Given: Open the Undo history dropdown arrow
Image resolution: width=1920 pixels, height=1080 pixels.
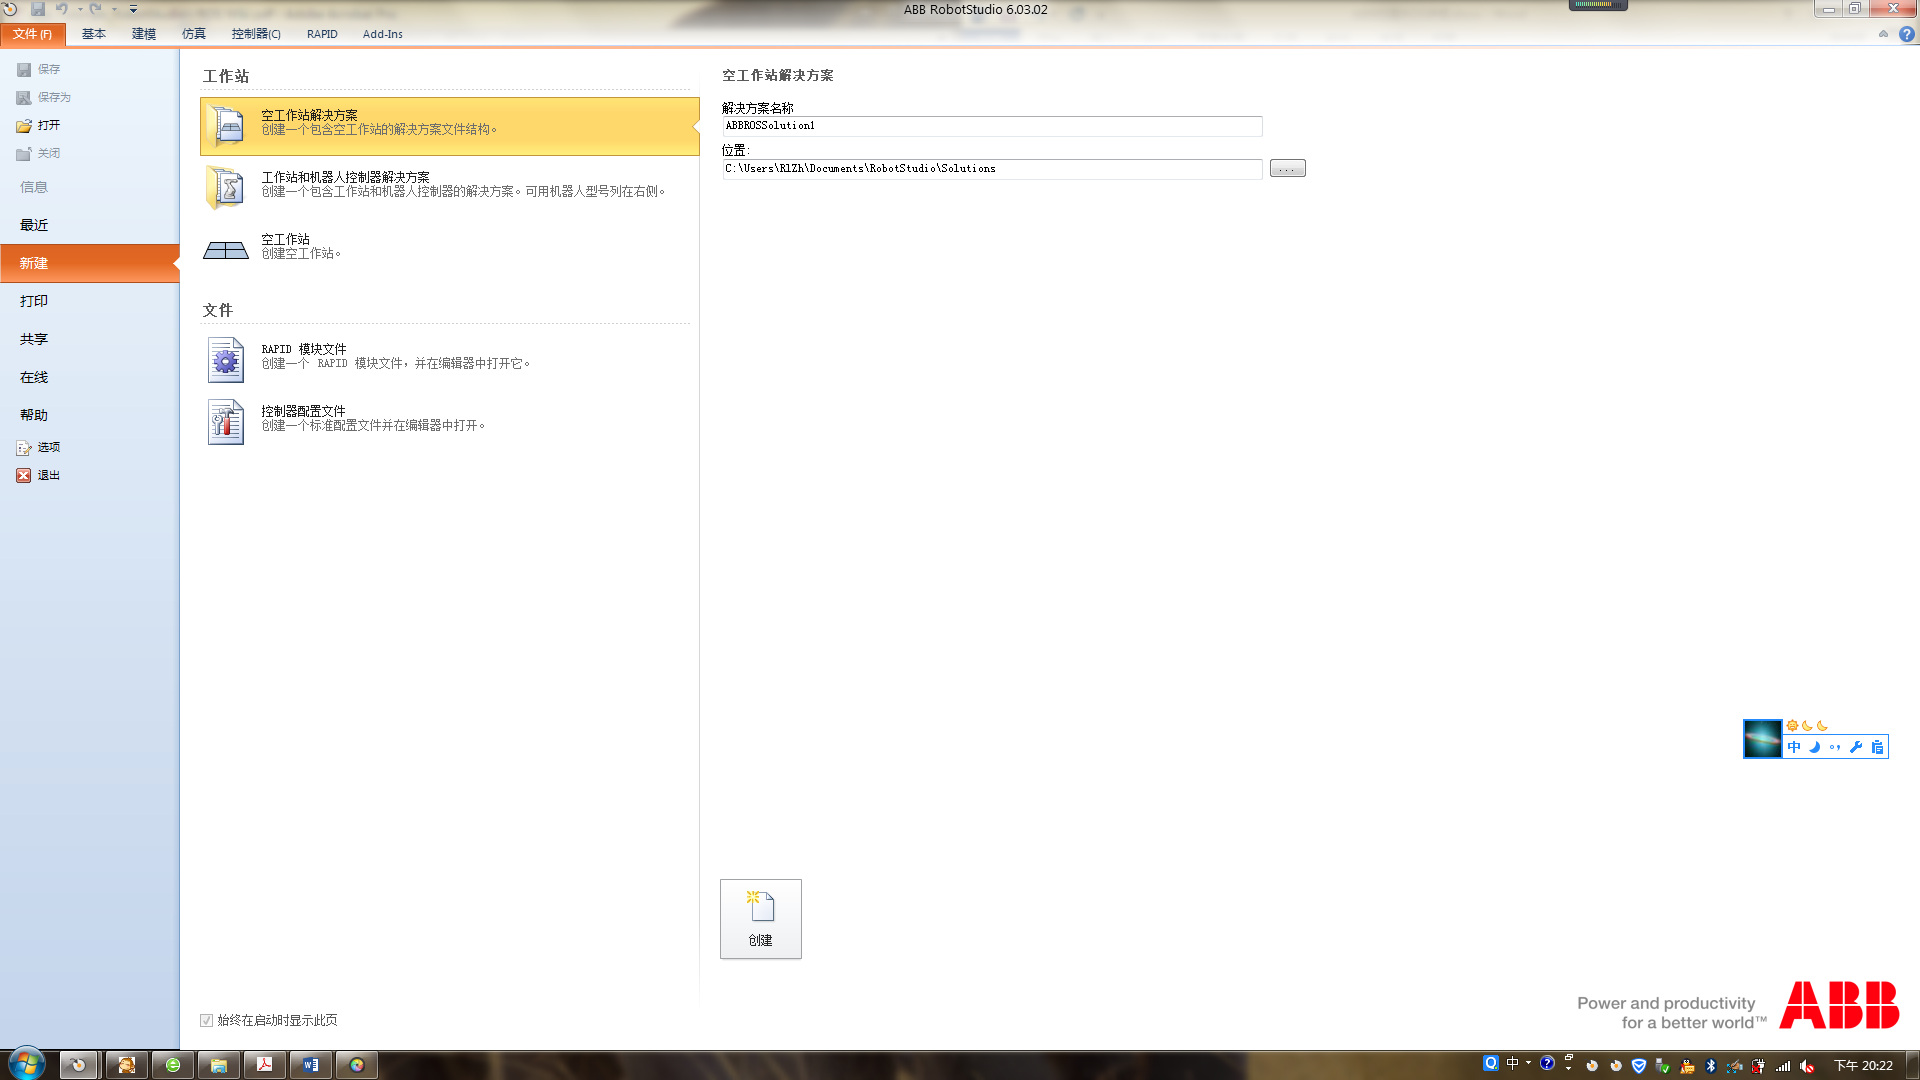Looking at the screenshot, I should [80, 9].
